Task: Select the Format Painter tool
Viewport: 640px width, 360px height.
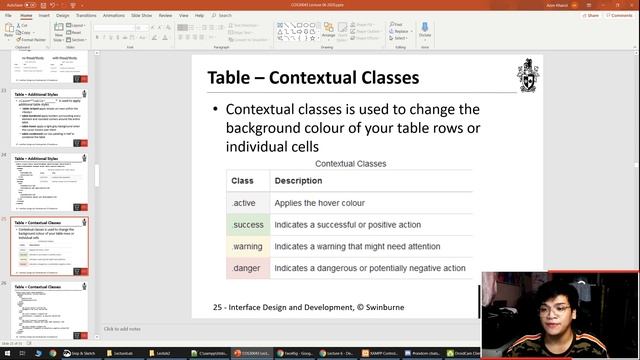Action: [x=31, y=40]
